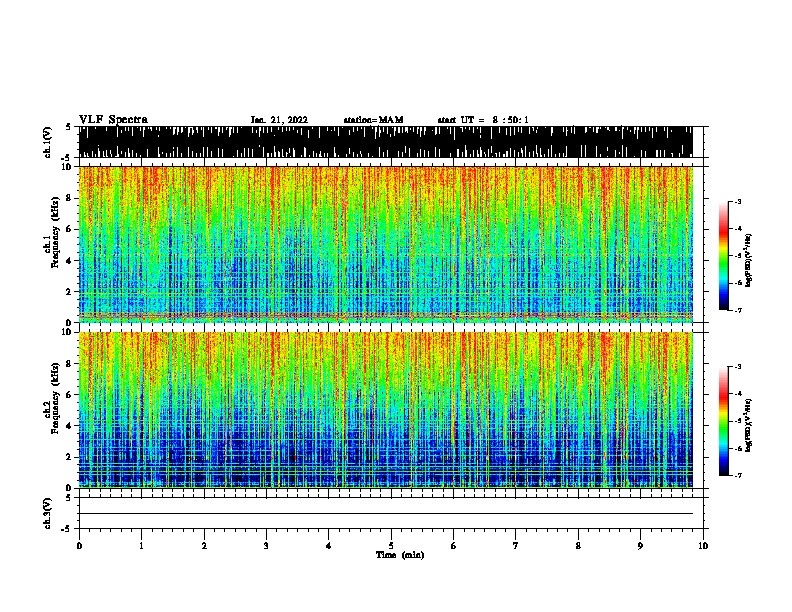Select the "ch.3(V)" axis label
Screen dimensions: 792x612
[x=48, y=513]
